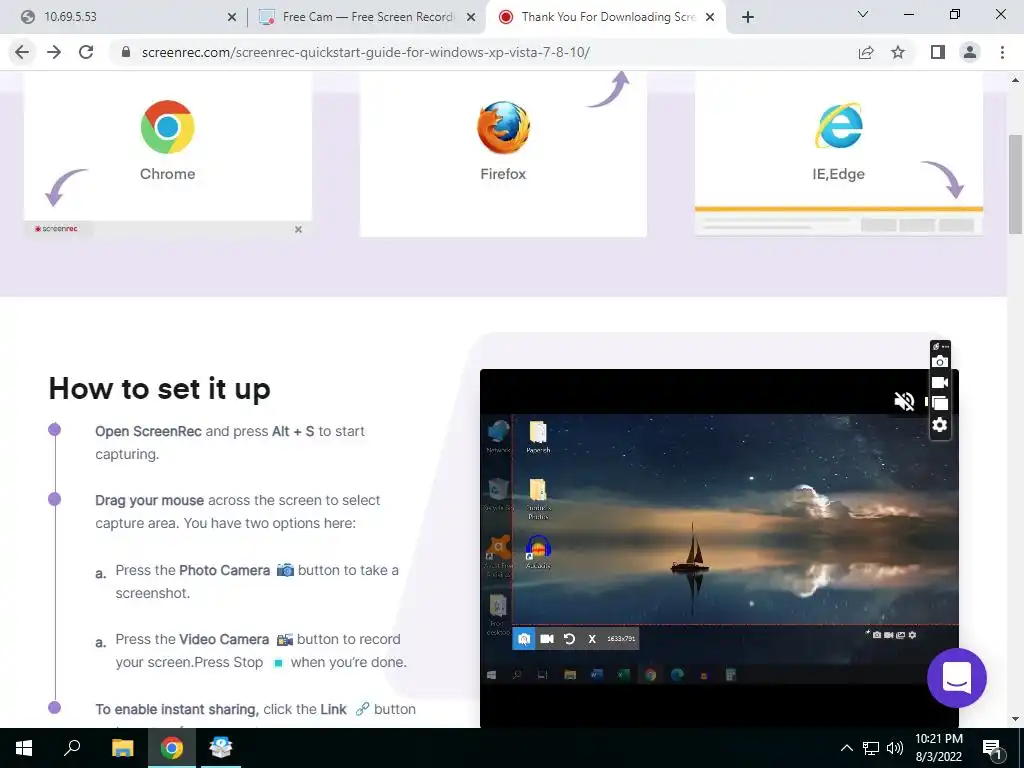Screen dimensions: 1024x768
Task: Open the notification center
Action: (993, 750)
